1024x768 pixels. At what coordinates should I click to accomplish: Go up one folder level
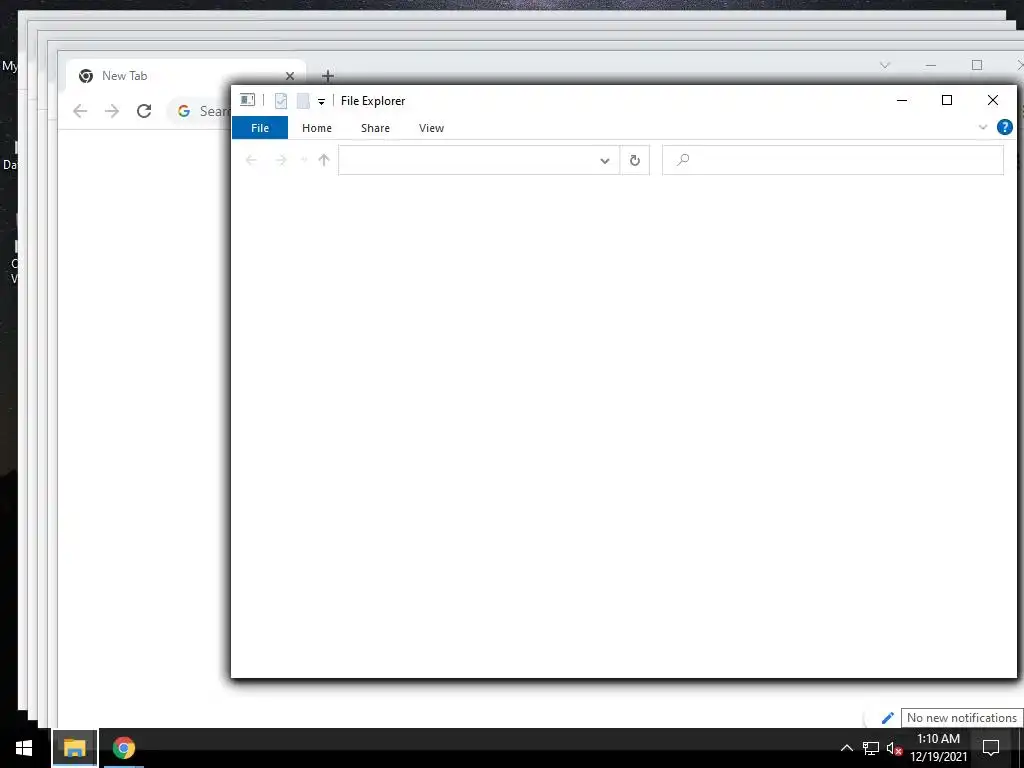pos(324,160)
